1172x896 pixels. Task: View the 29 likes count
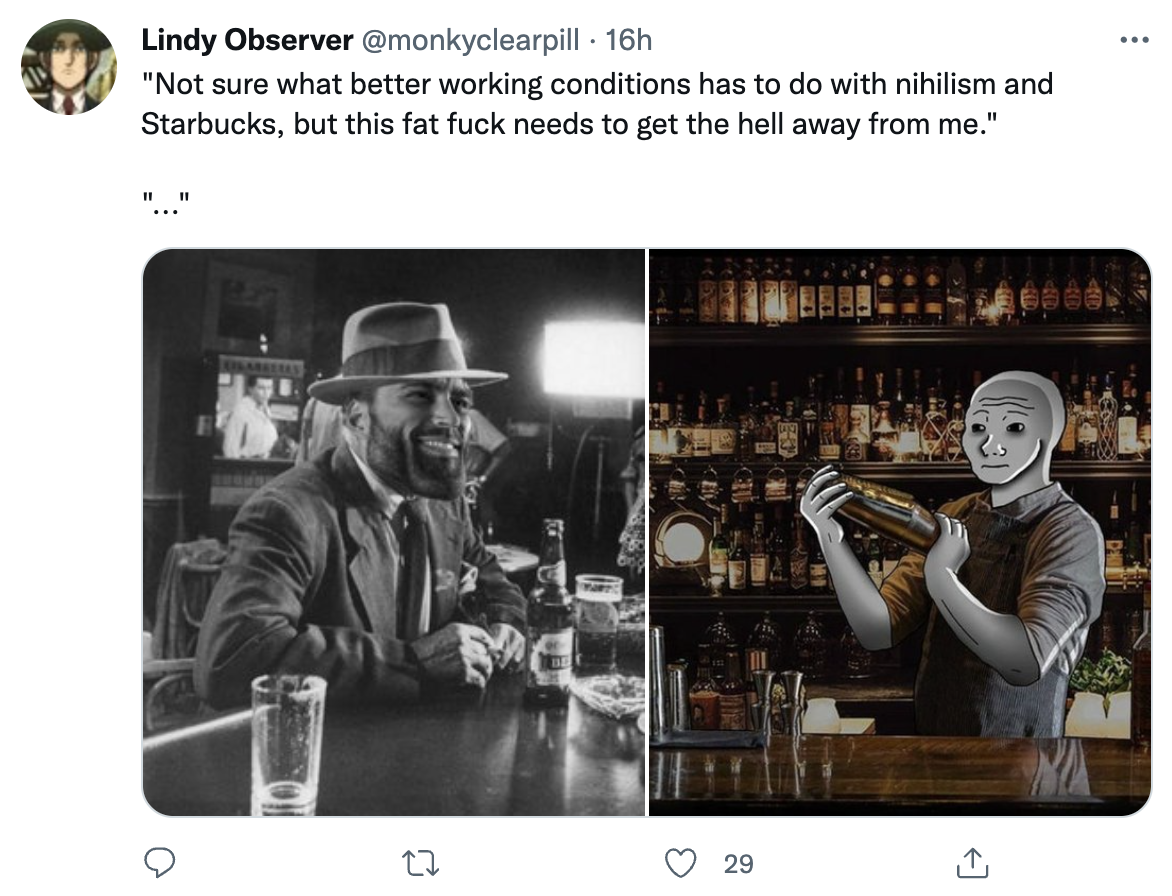click(x=738, y=864)
